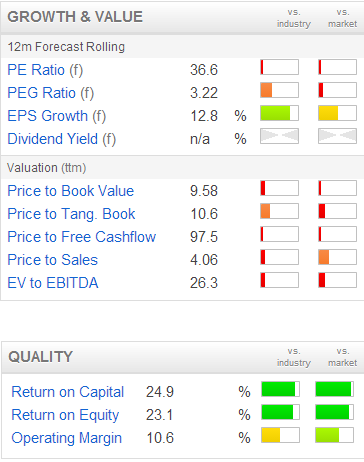This screenshot has height=462, width=364.
Task: Click the Return on Capital link
Action: pos(68,392)
